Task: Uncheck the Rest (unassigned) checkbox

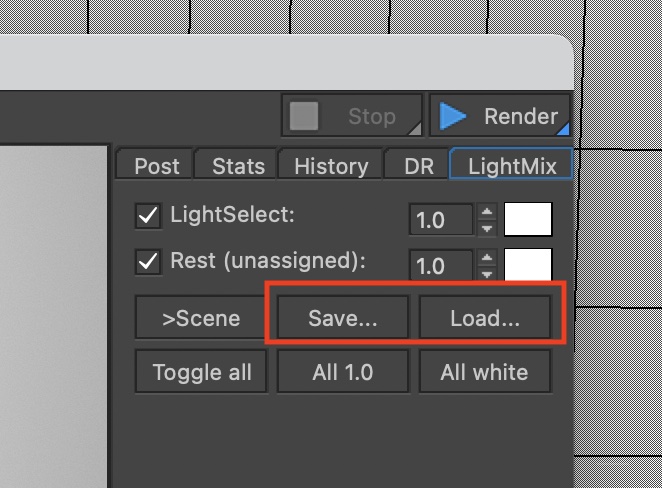Action: pos(149,262)
